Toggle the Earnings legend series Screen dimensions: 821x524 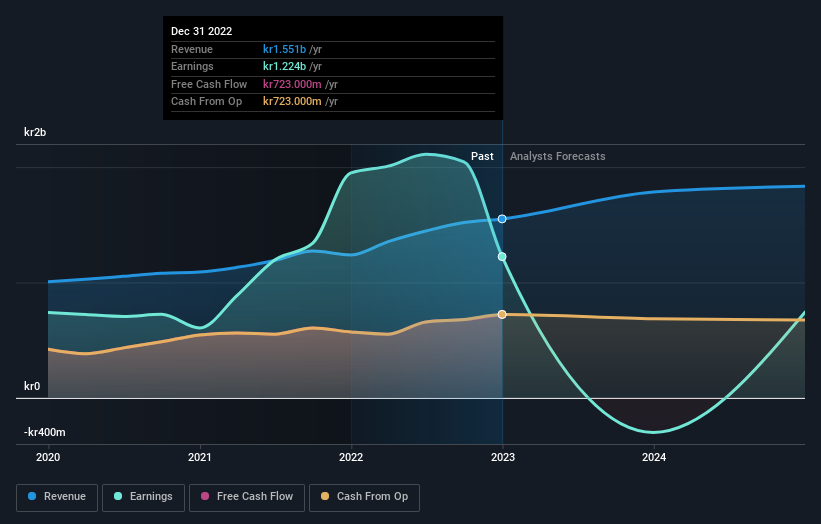tap(143, 497)
